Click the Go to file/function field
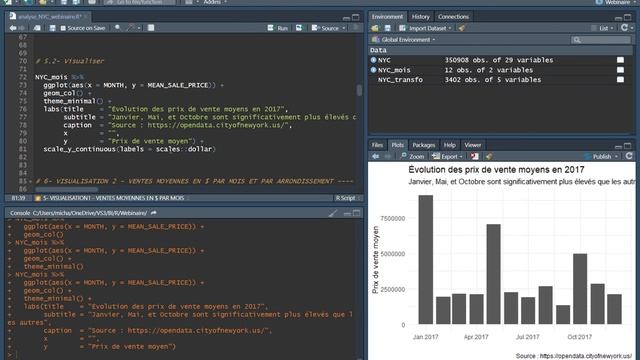The image size is (640, 360). [x=140, y=2]
